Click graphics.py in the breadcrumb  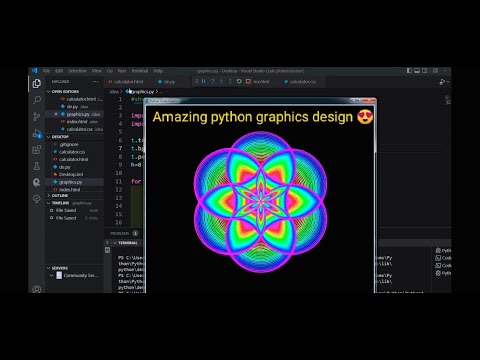141,91
